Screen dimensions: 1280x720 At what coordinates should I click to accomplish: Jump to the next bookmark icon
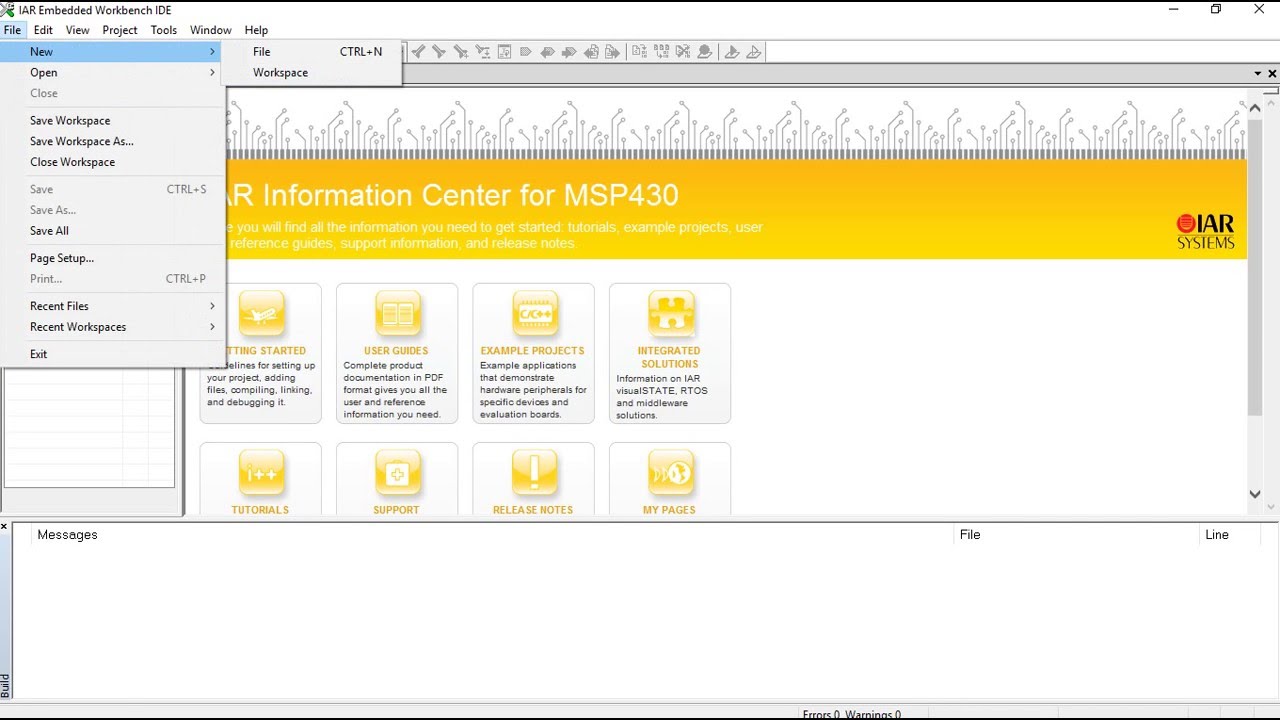pos(569,52)
